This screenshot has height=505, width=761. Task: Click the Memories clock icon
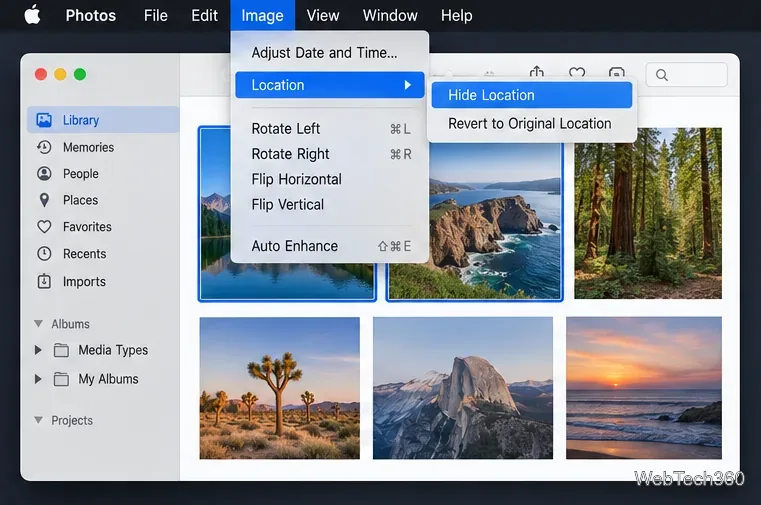[x=44, y=147]
